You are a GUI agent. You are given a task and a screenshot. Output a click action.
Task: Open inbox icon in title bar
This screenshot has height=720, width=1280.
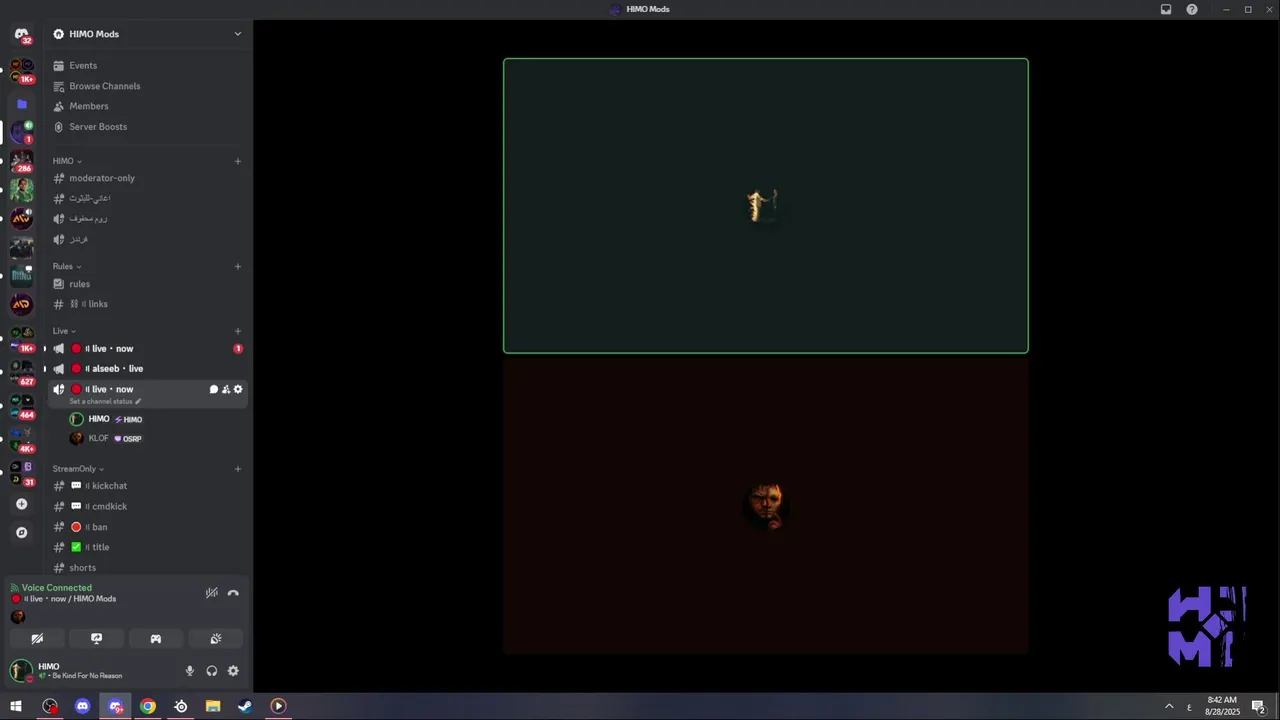1166,9
